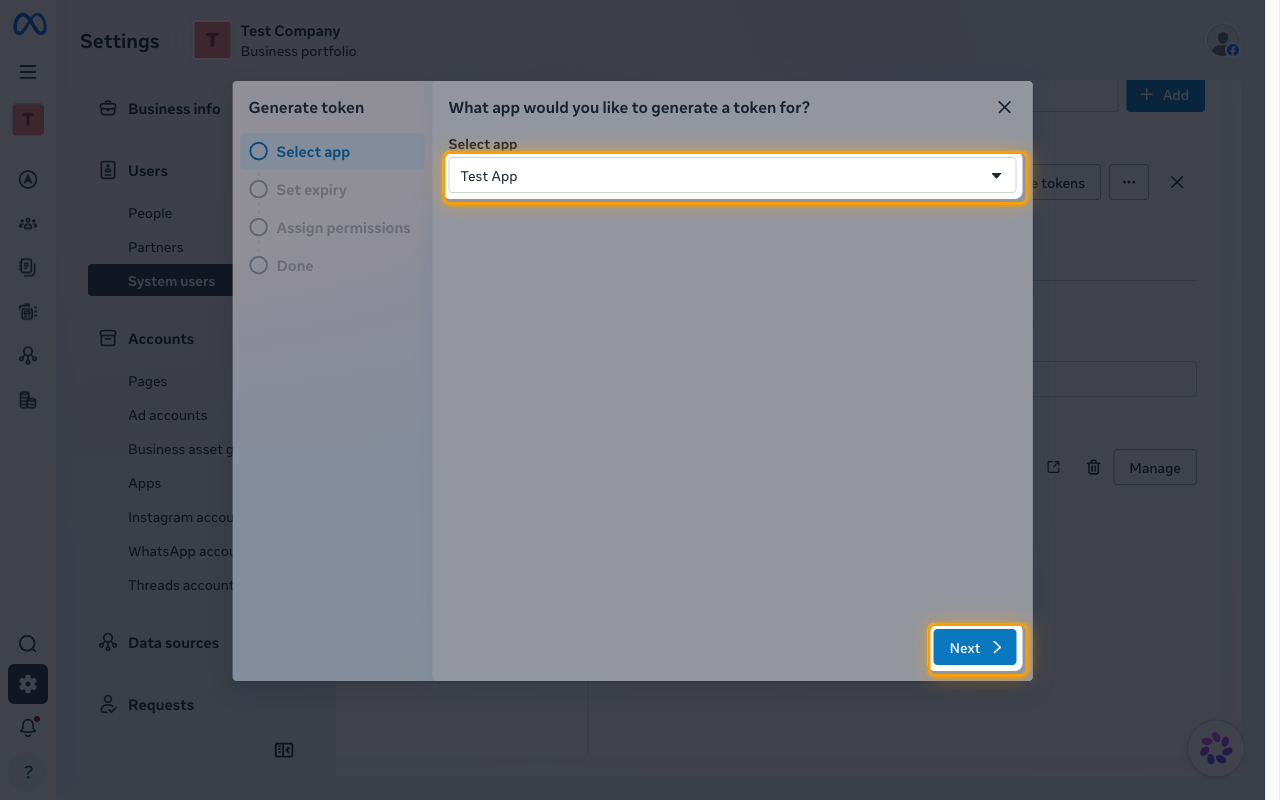This screenshot has width=1280, height=800.
Task: Click the help question mark icon
Action: tap(28, 771)
